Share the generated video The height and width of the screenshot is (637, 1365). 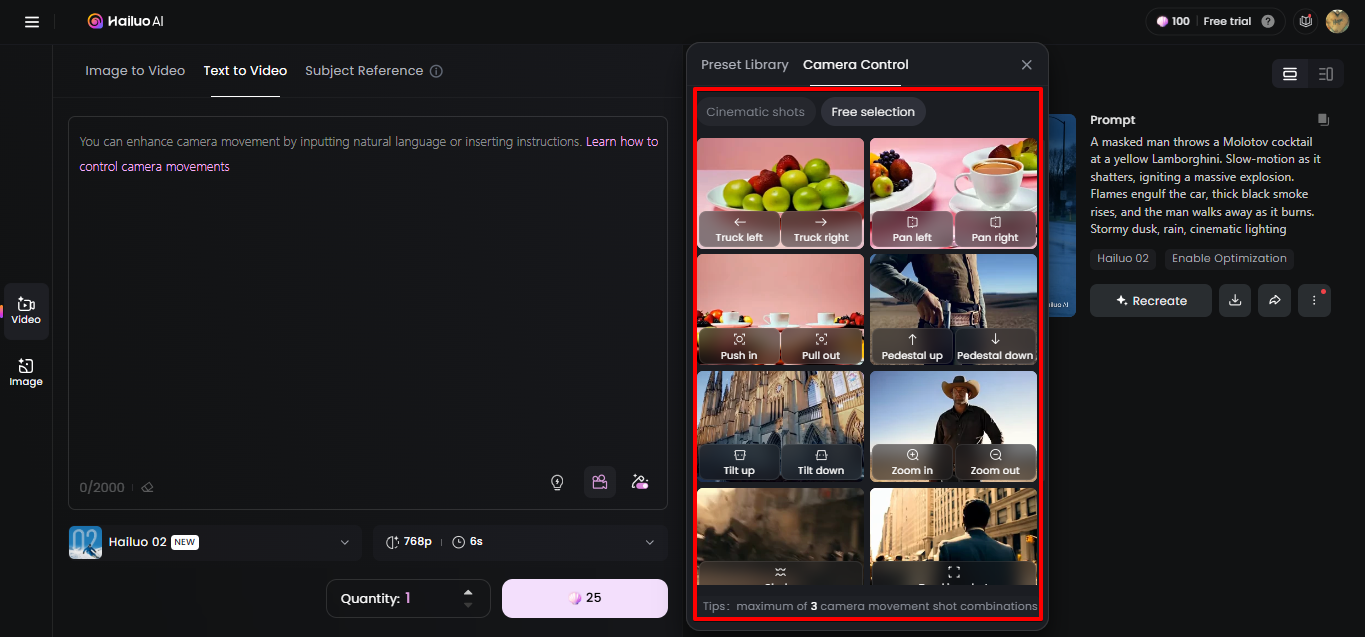(x=1274, y=300)
